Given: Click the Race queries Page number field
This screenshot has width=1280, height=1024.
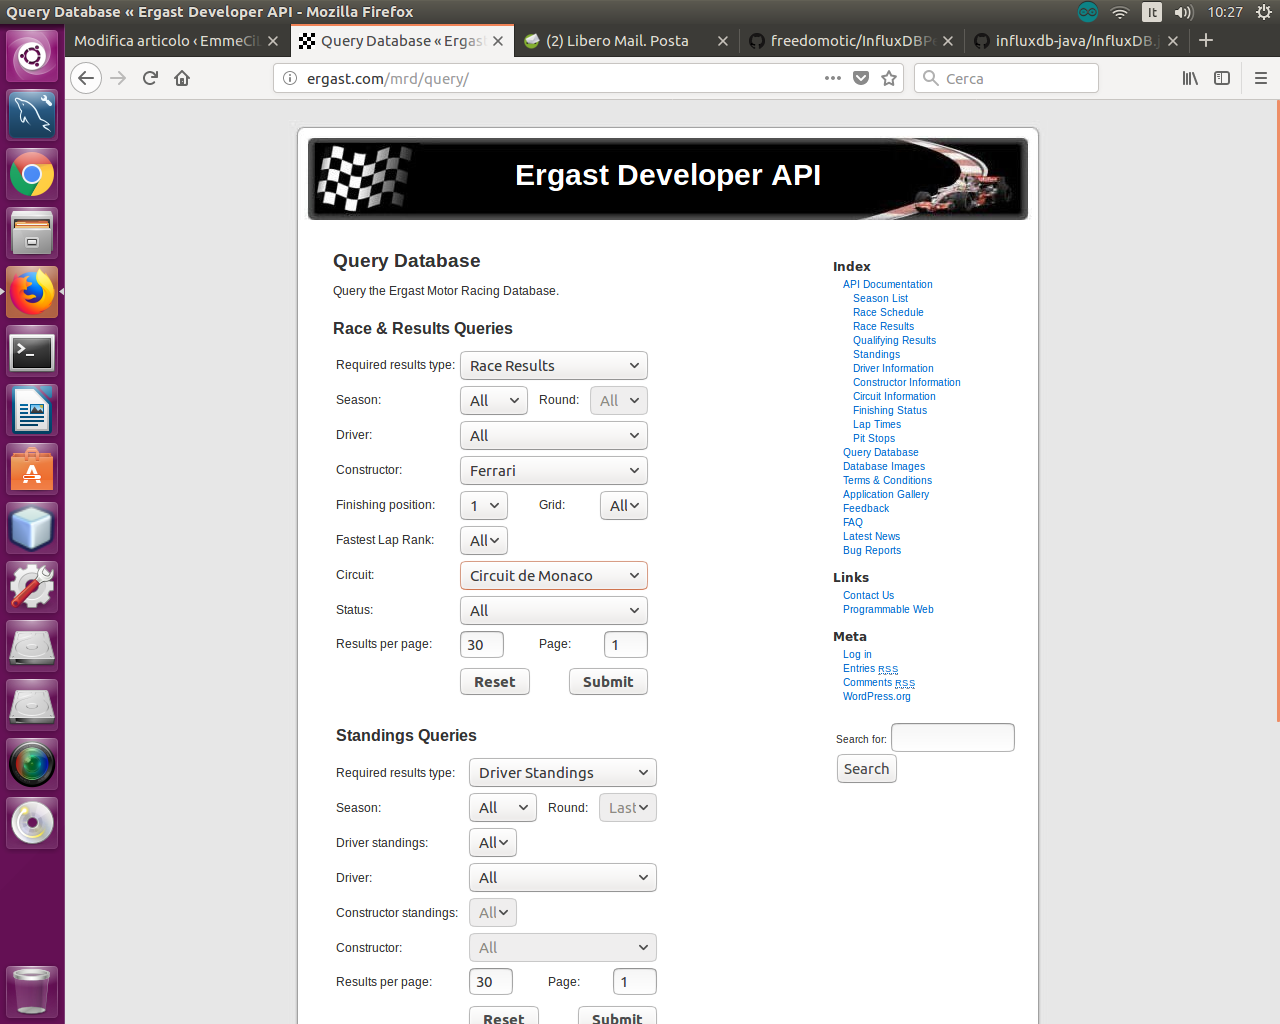Looking at the screenshot, I should [x=626, y=645].
